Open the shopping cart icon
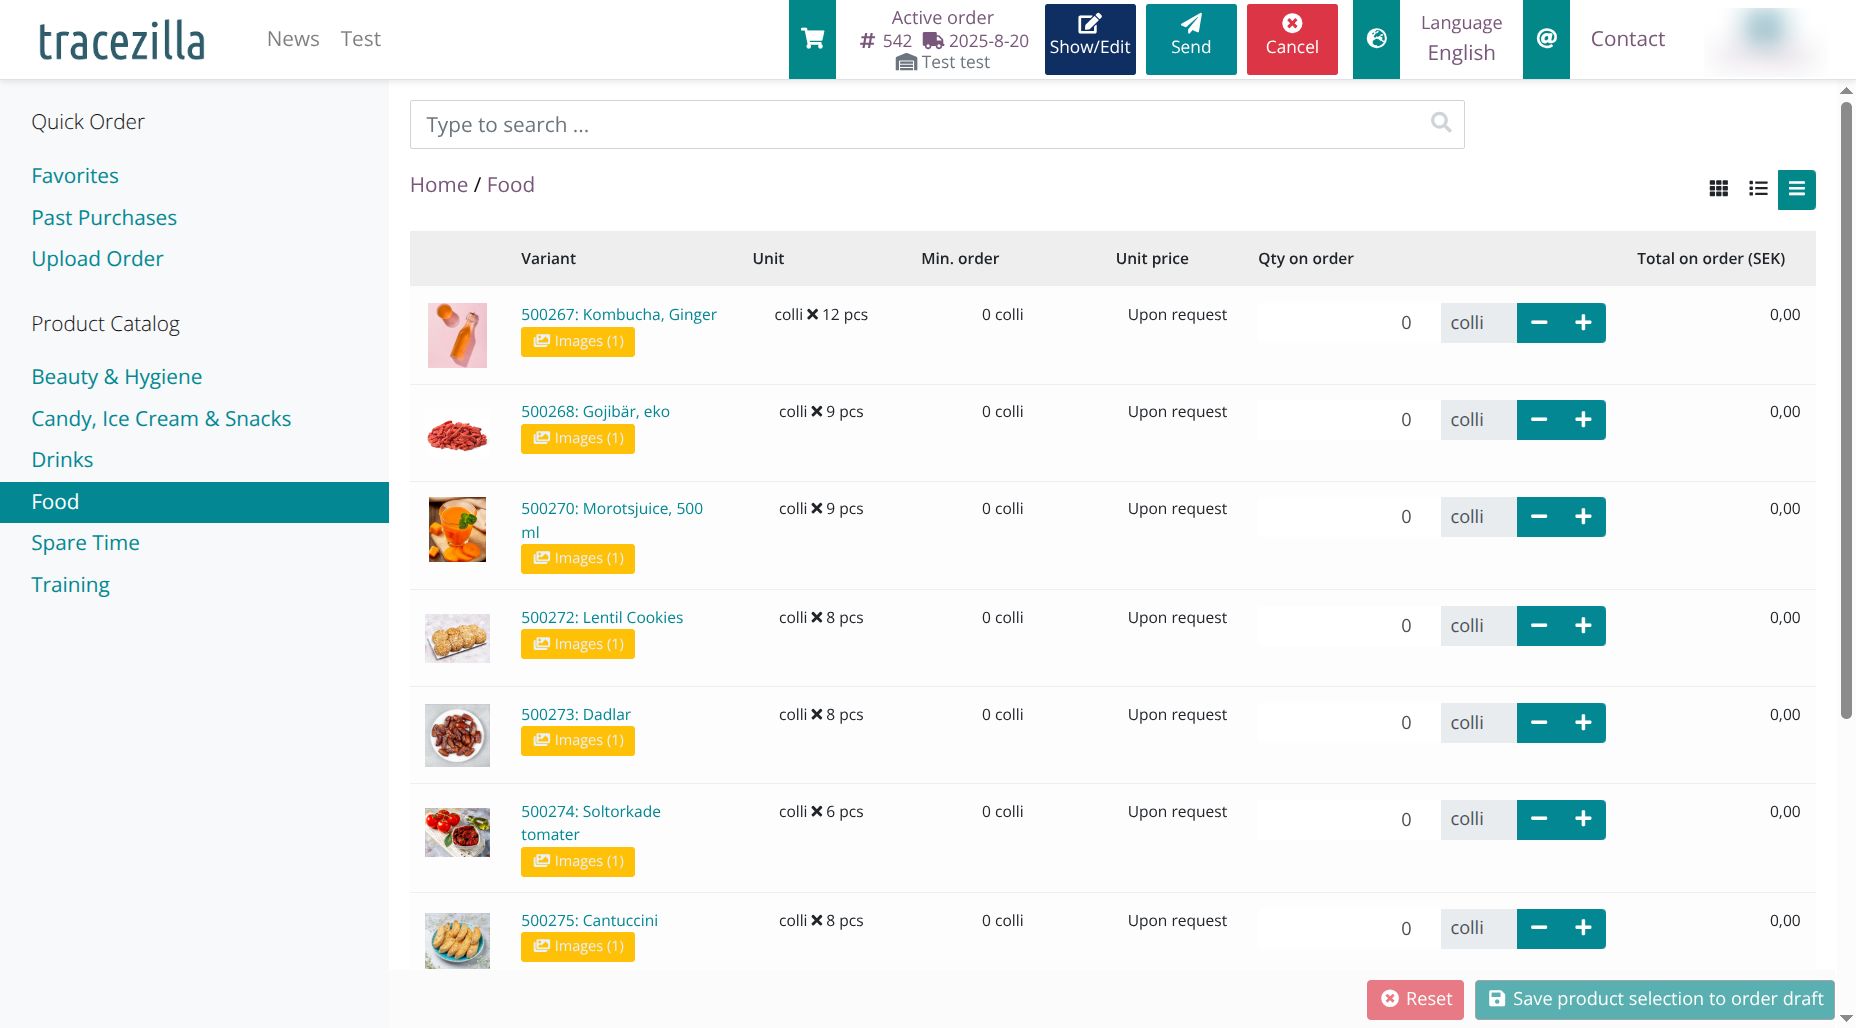This screenshot has width=1856, height=1028. (812, 39)
